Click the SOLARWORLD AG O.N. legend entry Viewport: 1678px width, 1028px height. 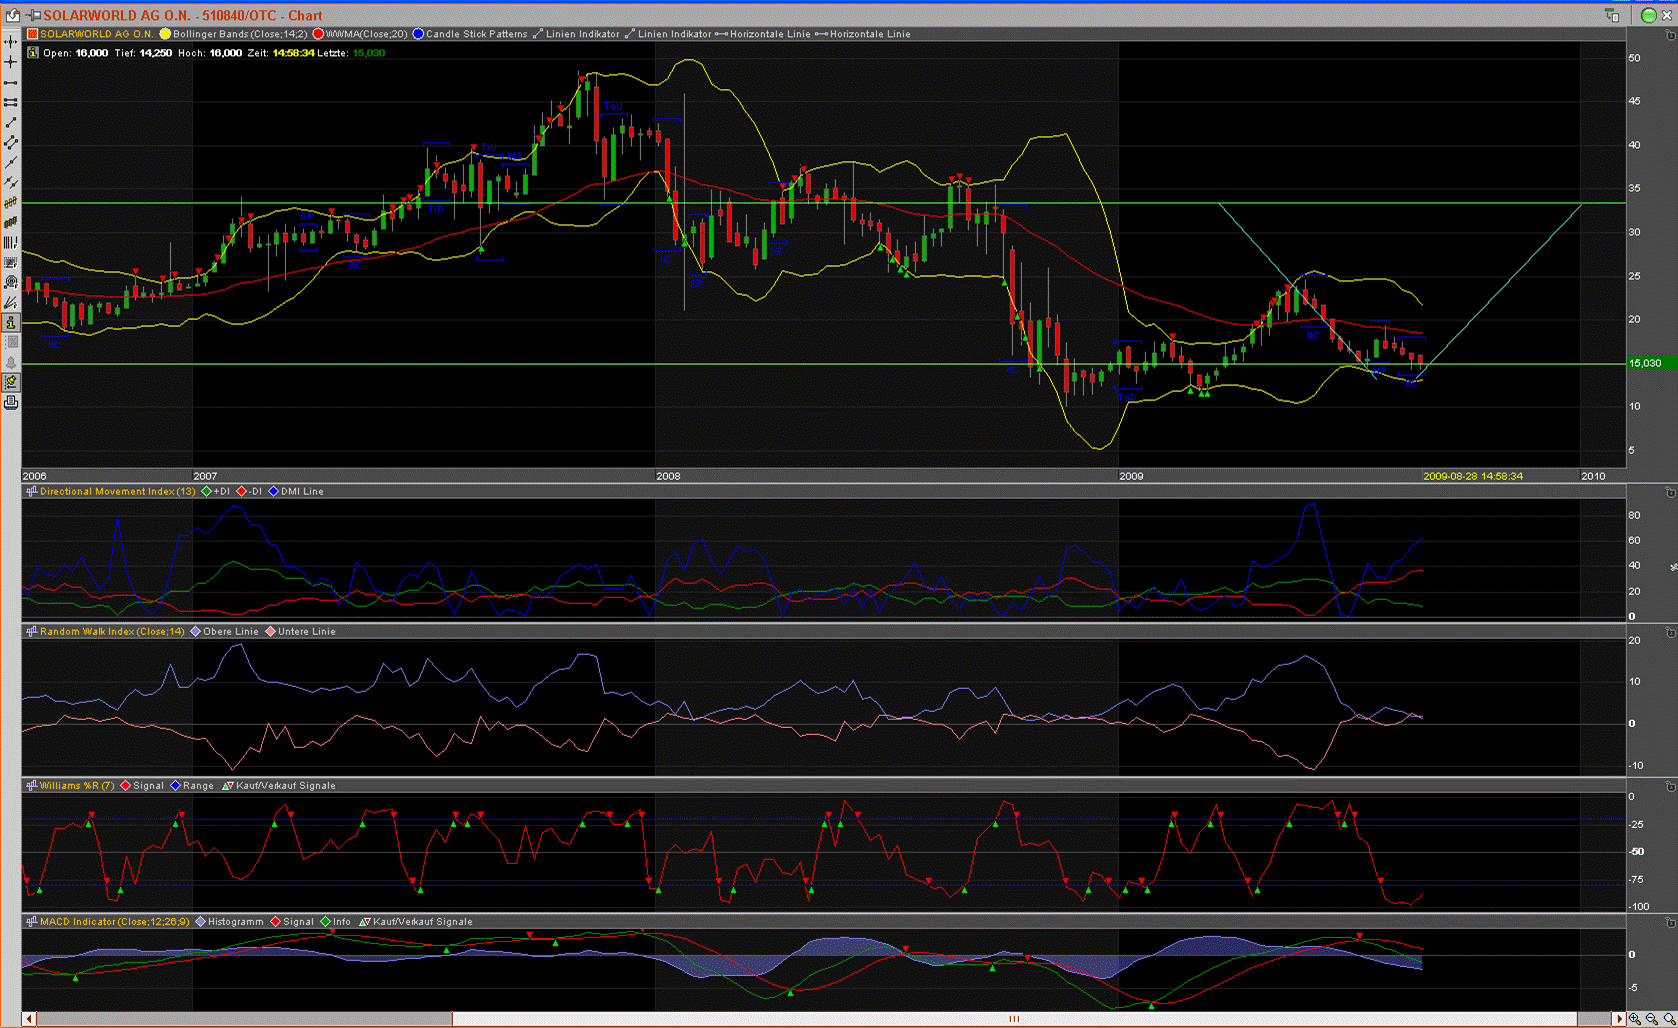click(x=91, y=34)
